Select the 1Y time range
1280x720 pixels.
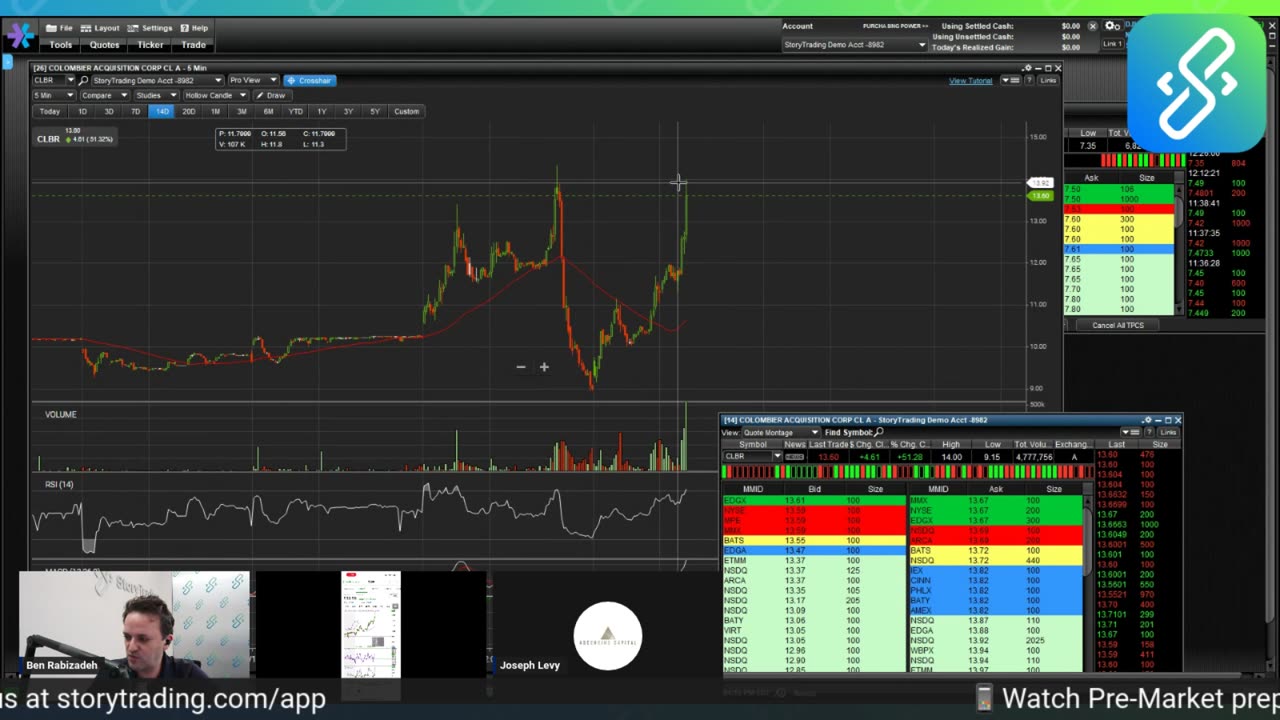pos(321,111)
